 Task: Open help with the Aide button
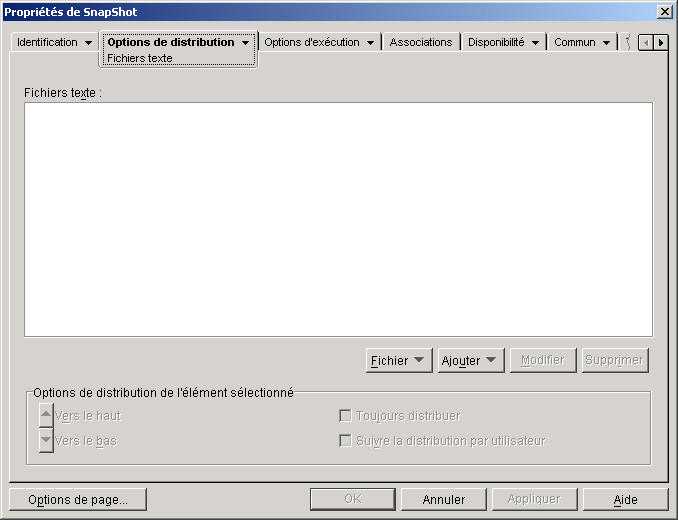(x=626, y=500)
